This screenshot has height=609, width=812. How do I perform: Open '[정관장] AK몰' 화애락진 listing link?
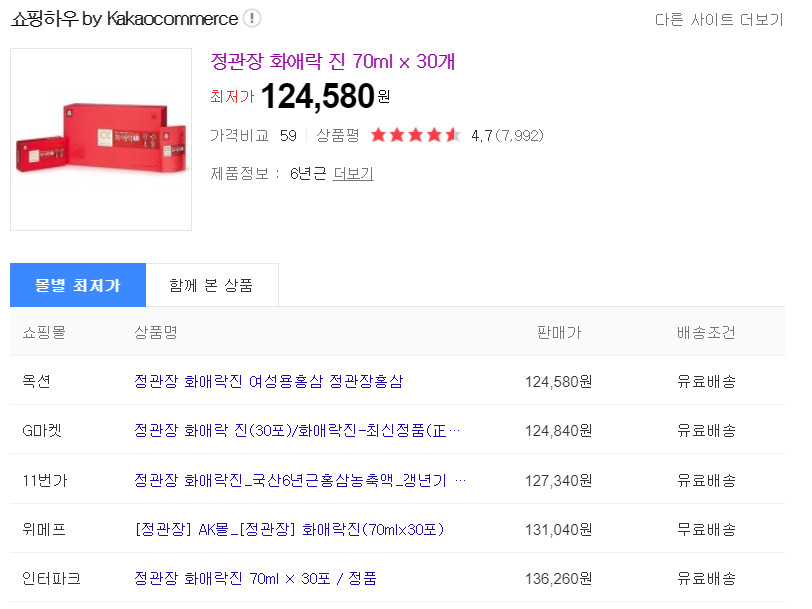click(289, 529)
